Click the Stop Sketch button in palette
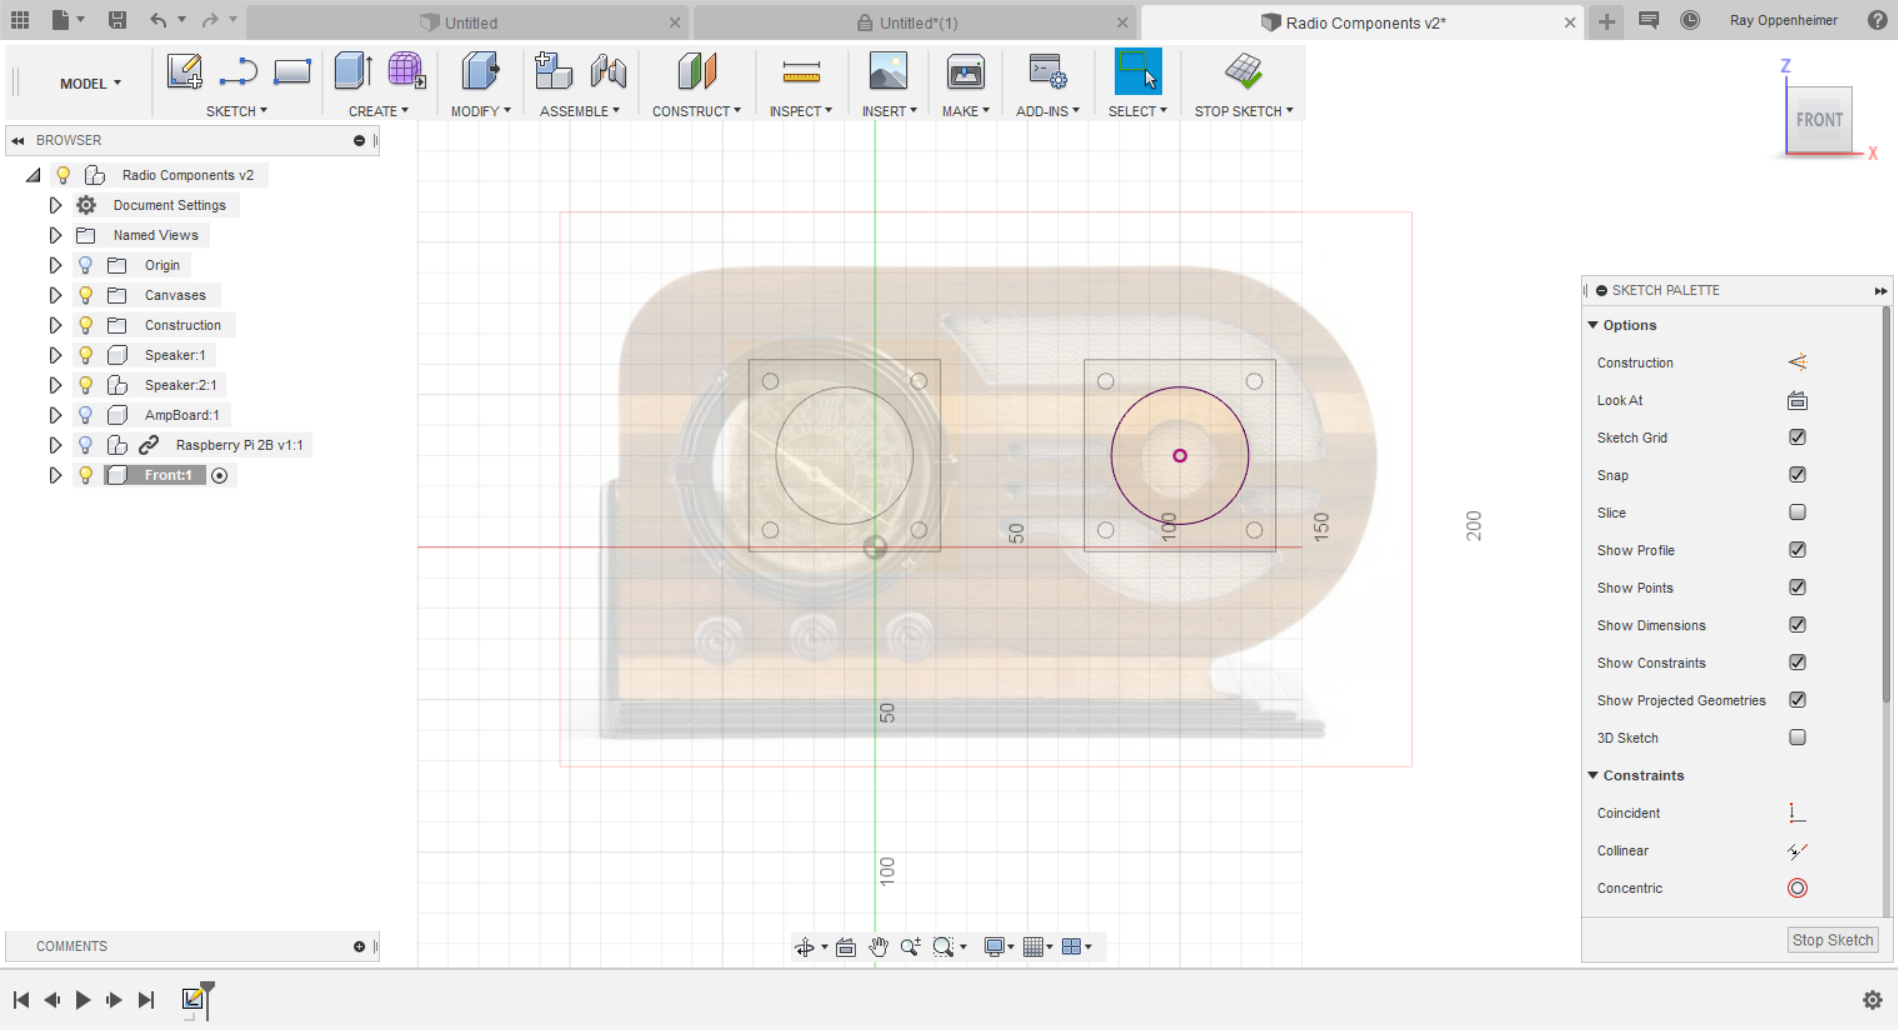Image resolution: width=1898 pixels, height=1030 pixels. point(1832,940)
